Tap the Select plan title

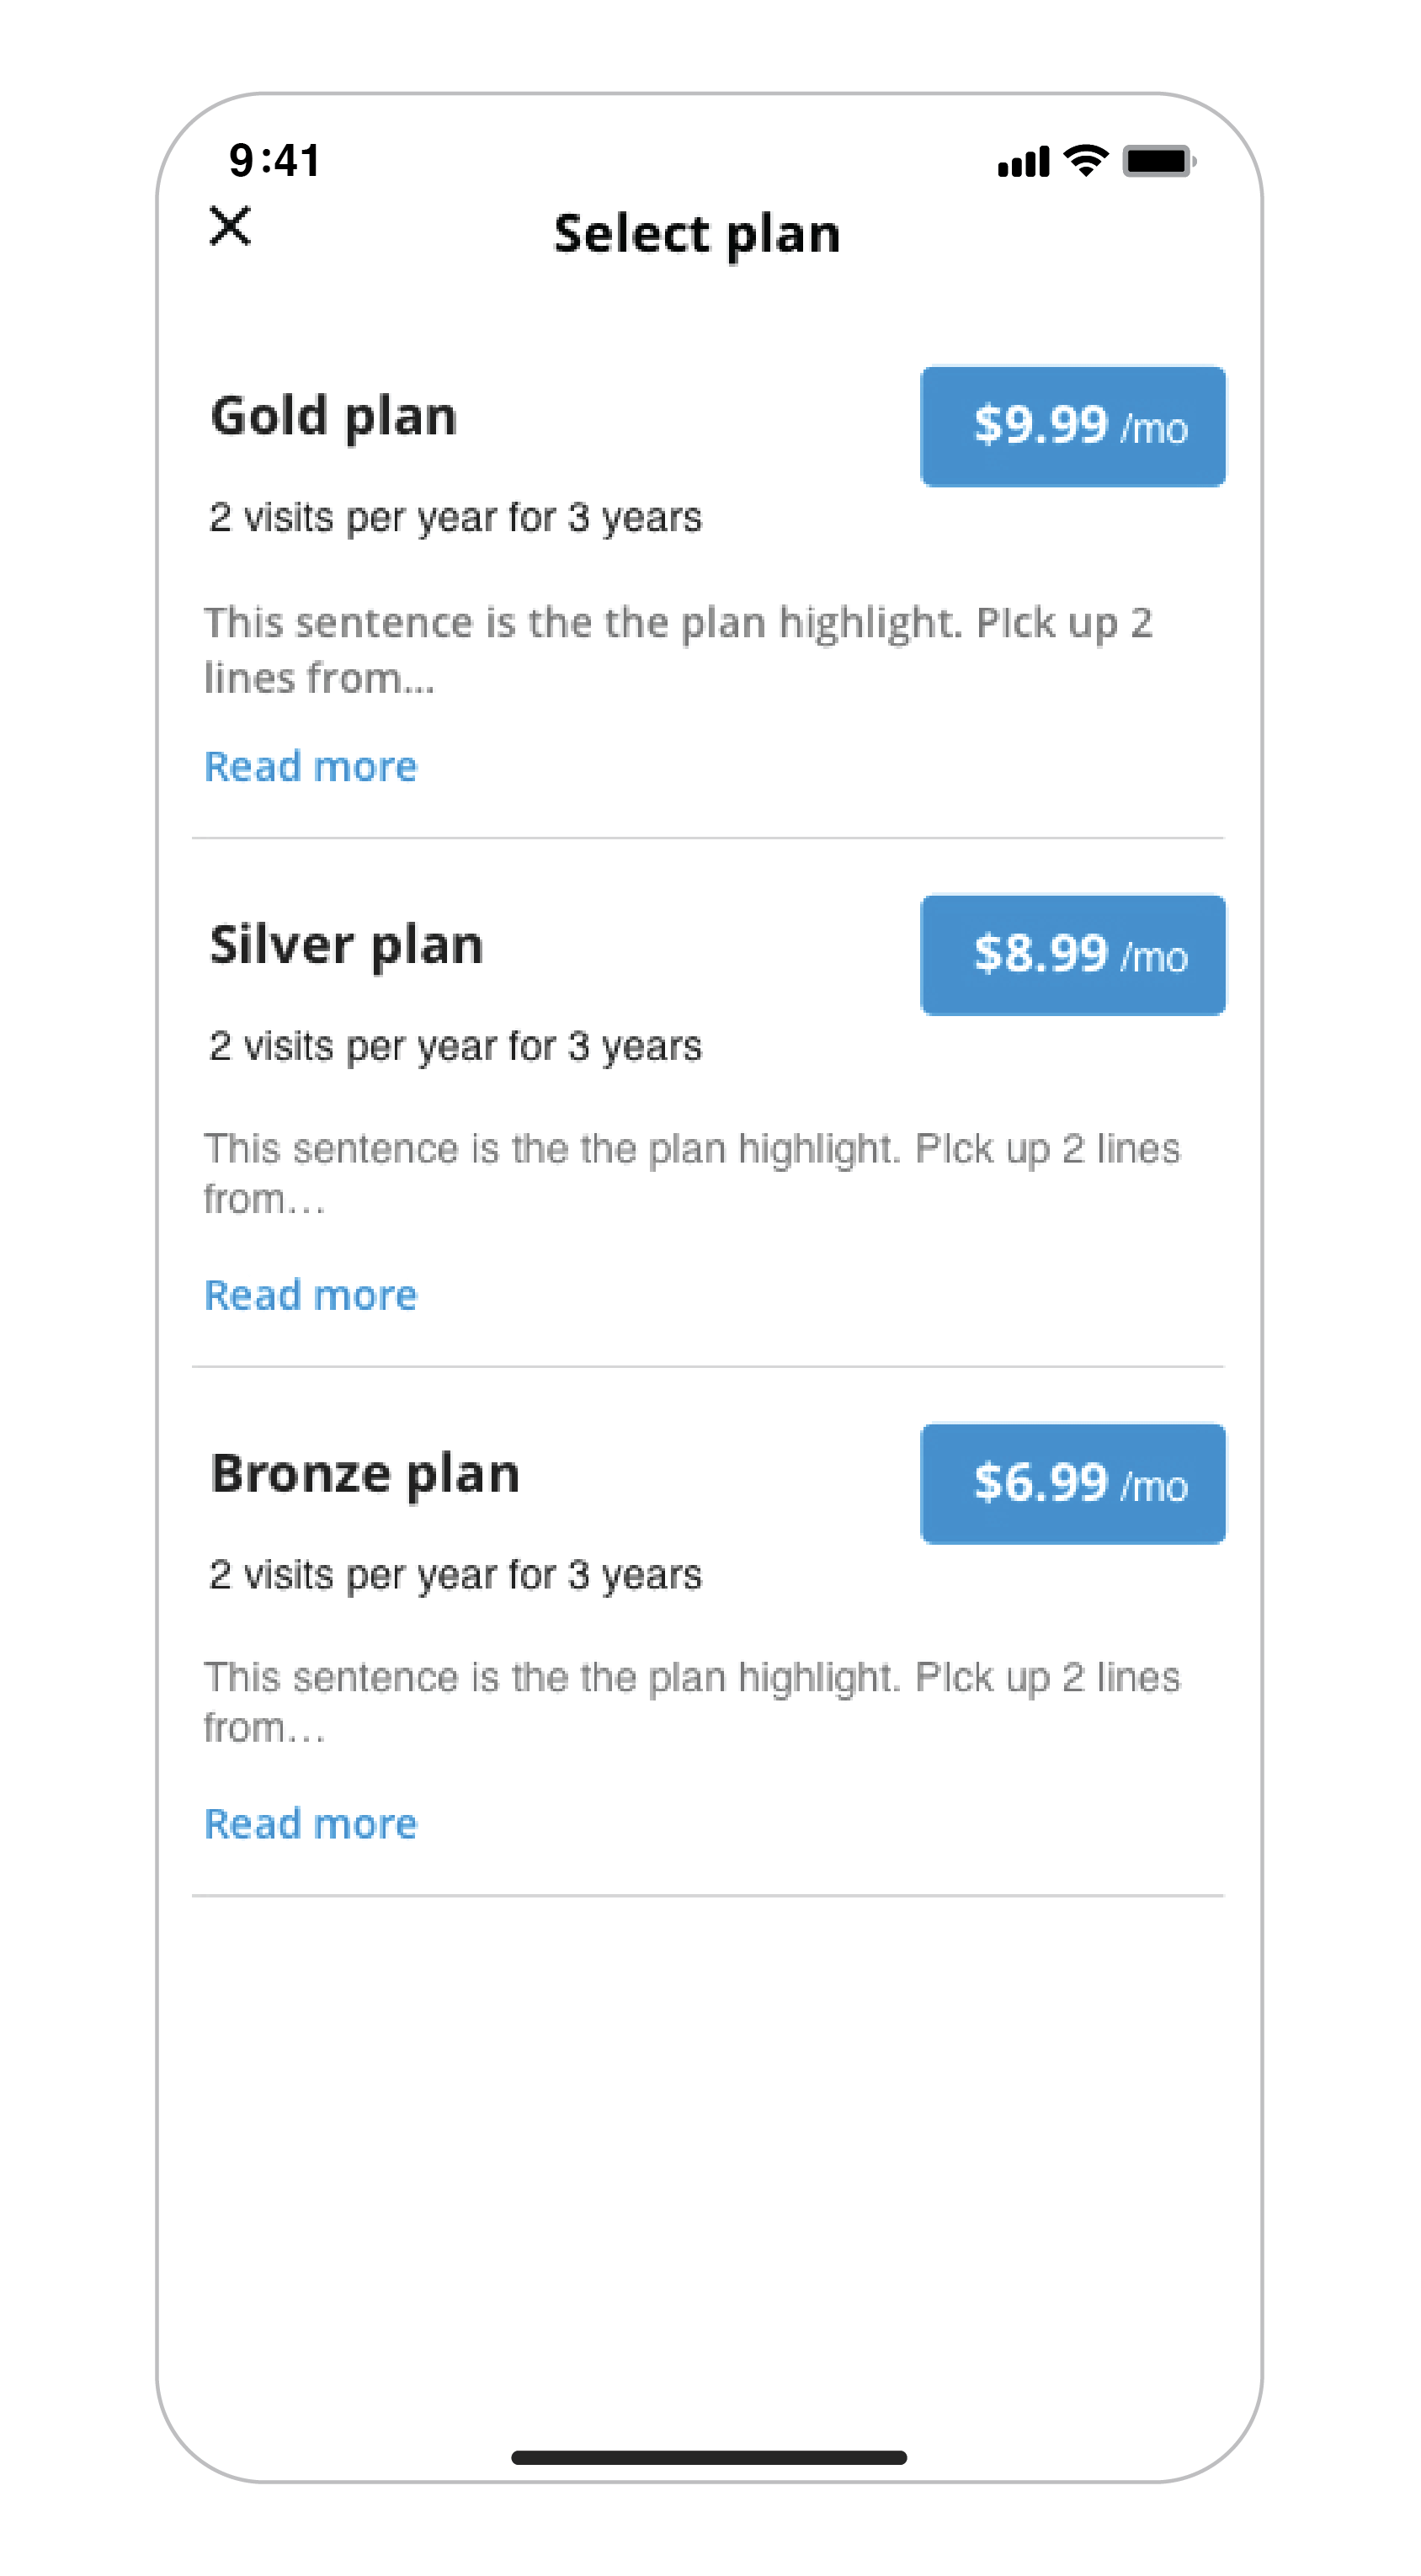point(698,234)
